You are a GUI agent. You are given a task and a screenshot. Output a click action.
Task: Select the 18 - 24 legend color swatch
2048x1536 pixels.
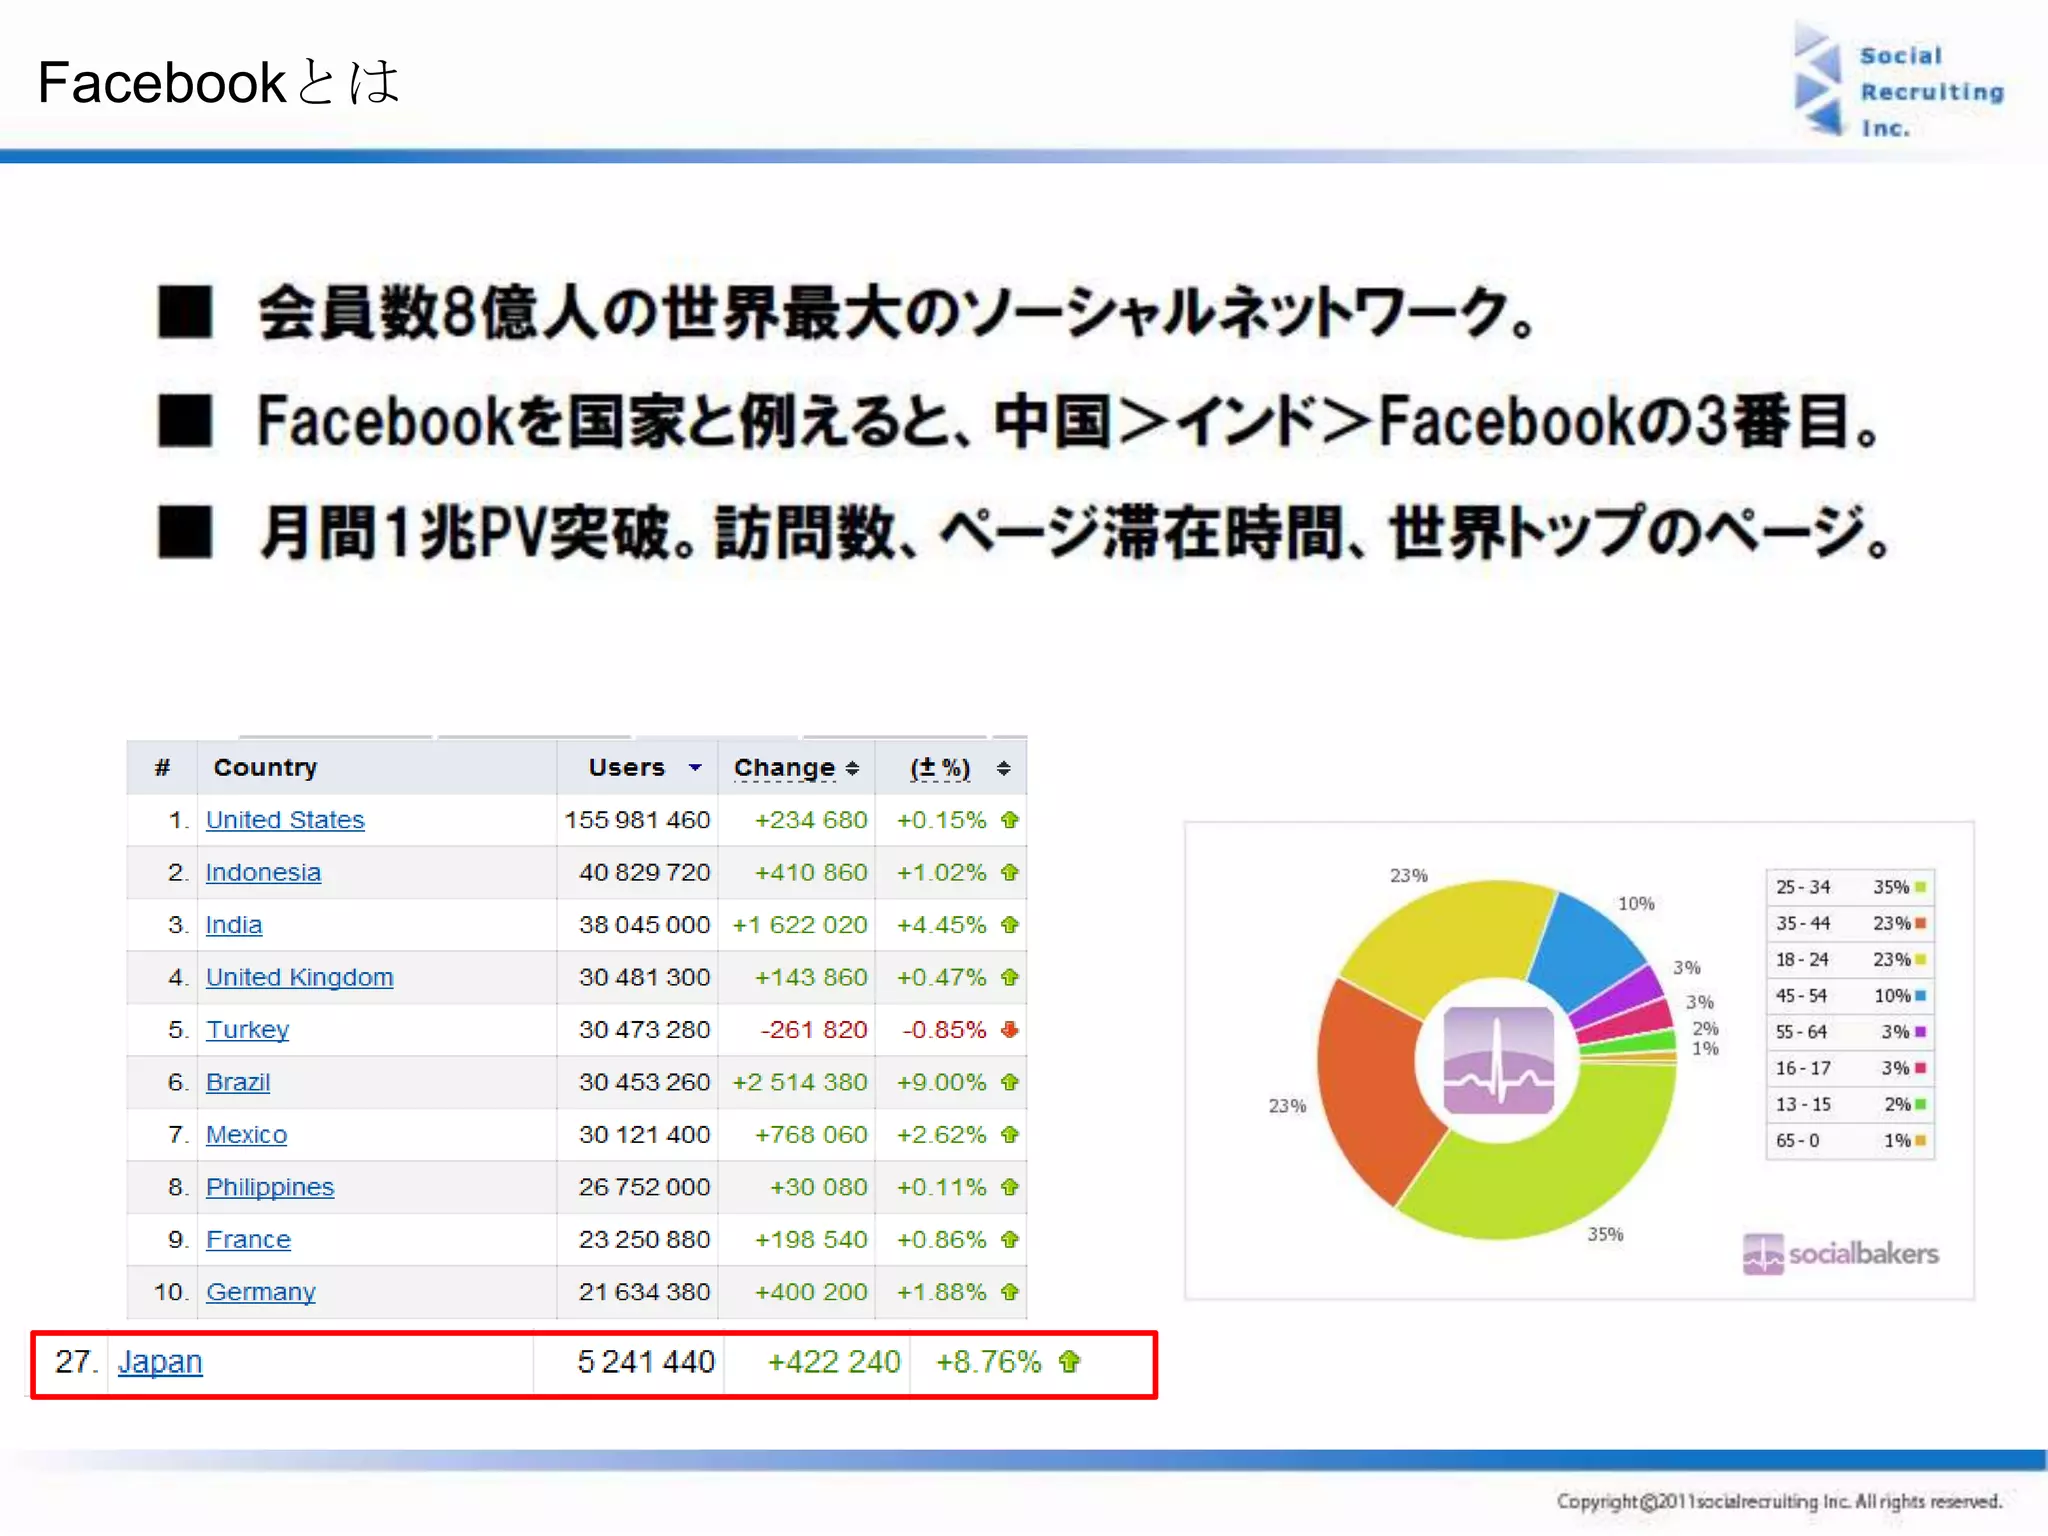pyautogui.click(x=1921, y=960)
